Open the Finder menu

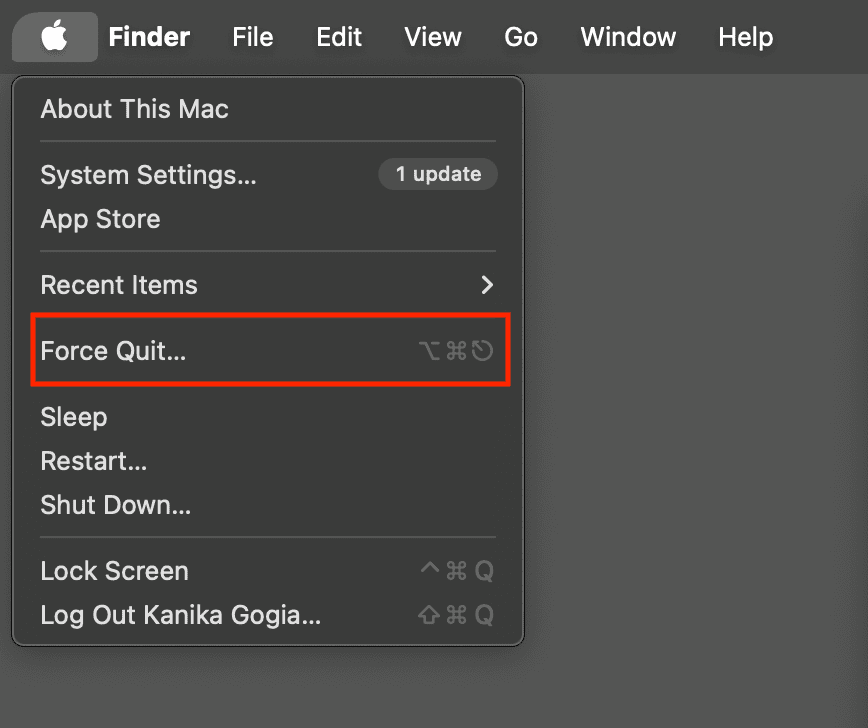pyautogui.click(x=148, y=36)
